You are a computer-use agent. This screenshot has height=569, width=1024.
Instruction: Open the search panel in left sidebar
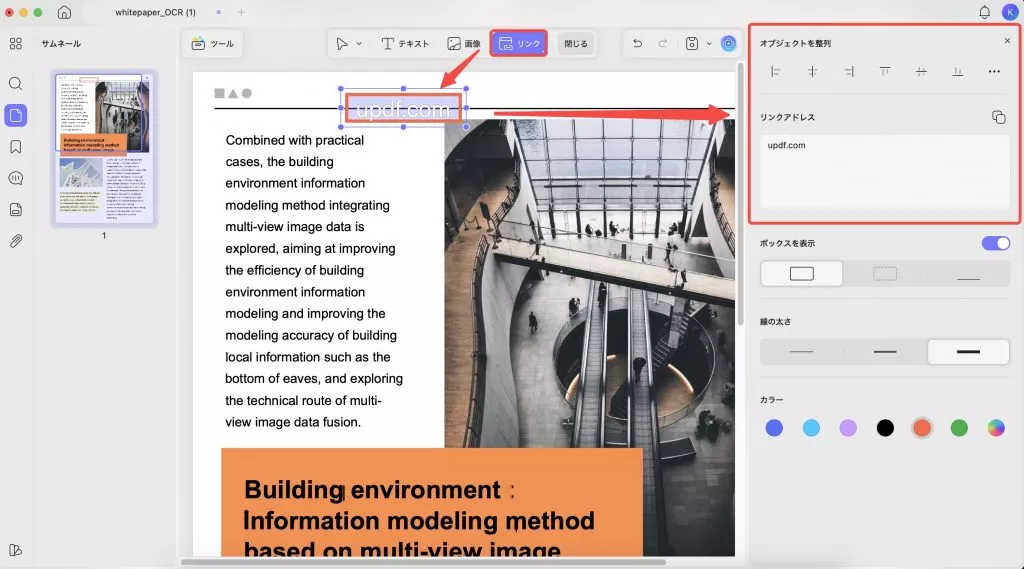click(16, 84)
